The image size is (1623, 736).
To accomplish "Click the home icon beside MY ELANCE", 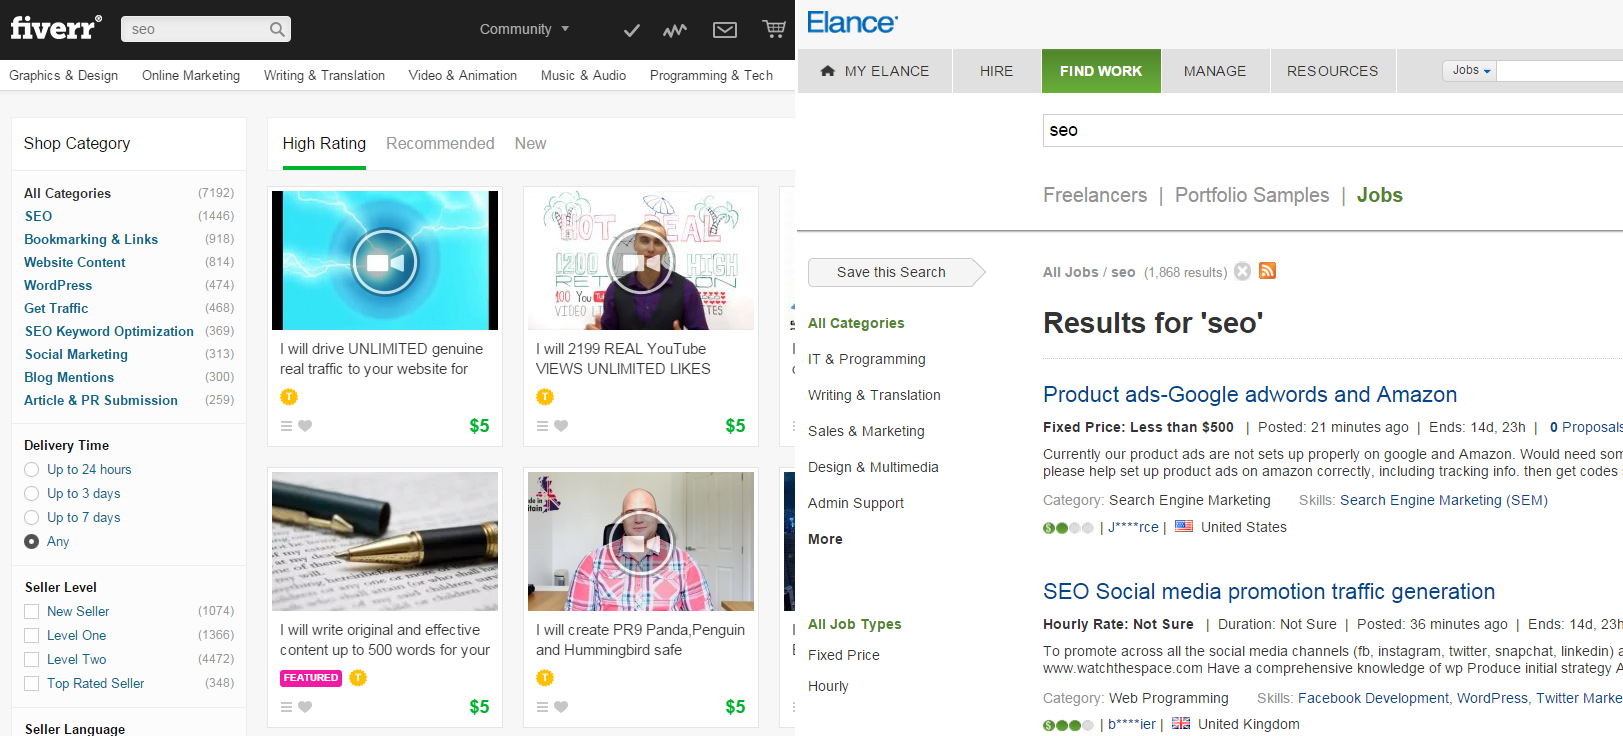I will 827,71.
